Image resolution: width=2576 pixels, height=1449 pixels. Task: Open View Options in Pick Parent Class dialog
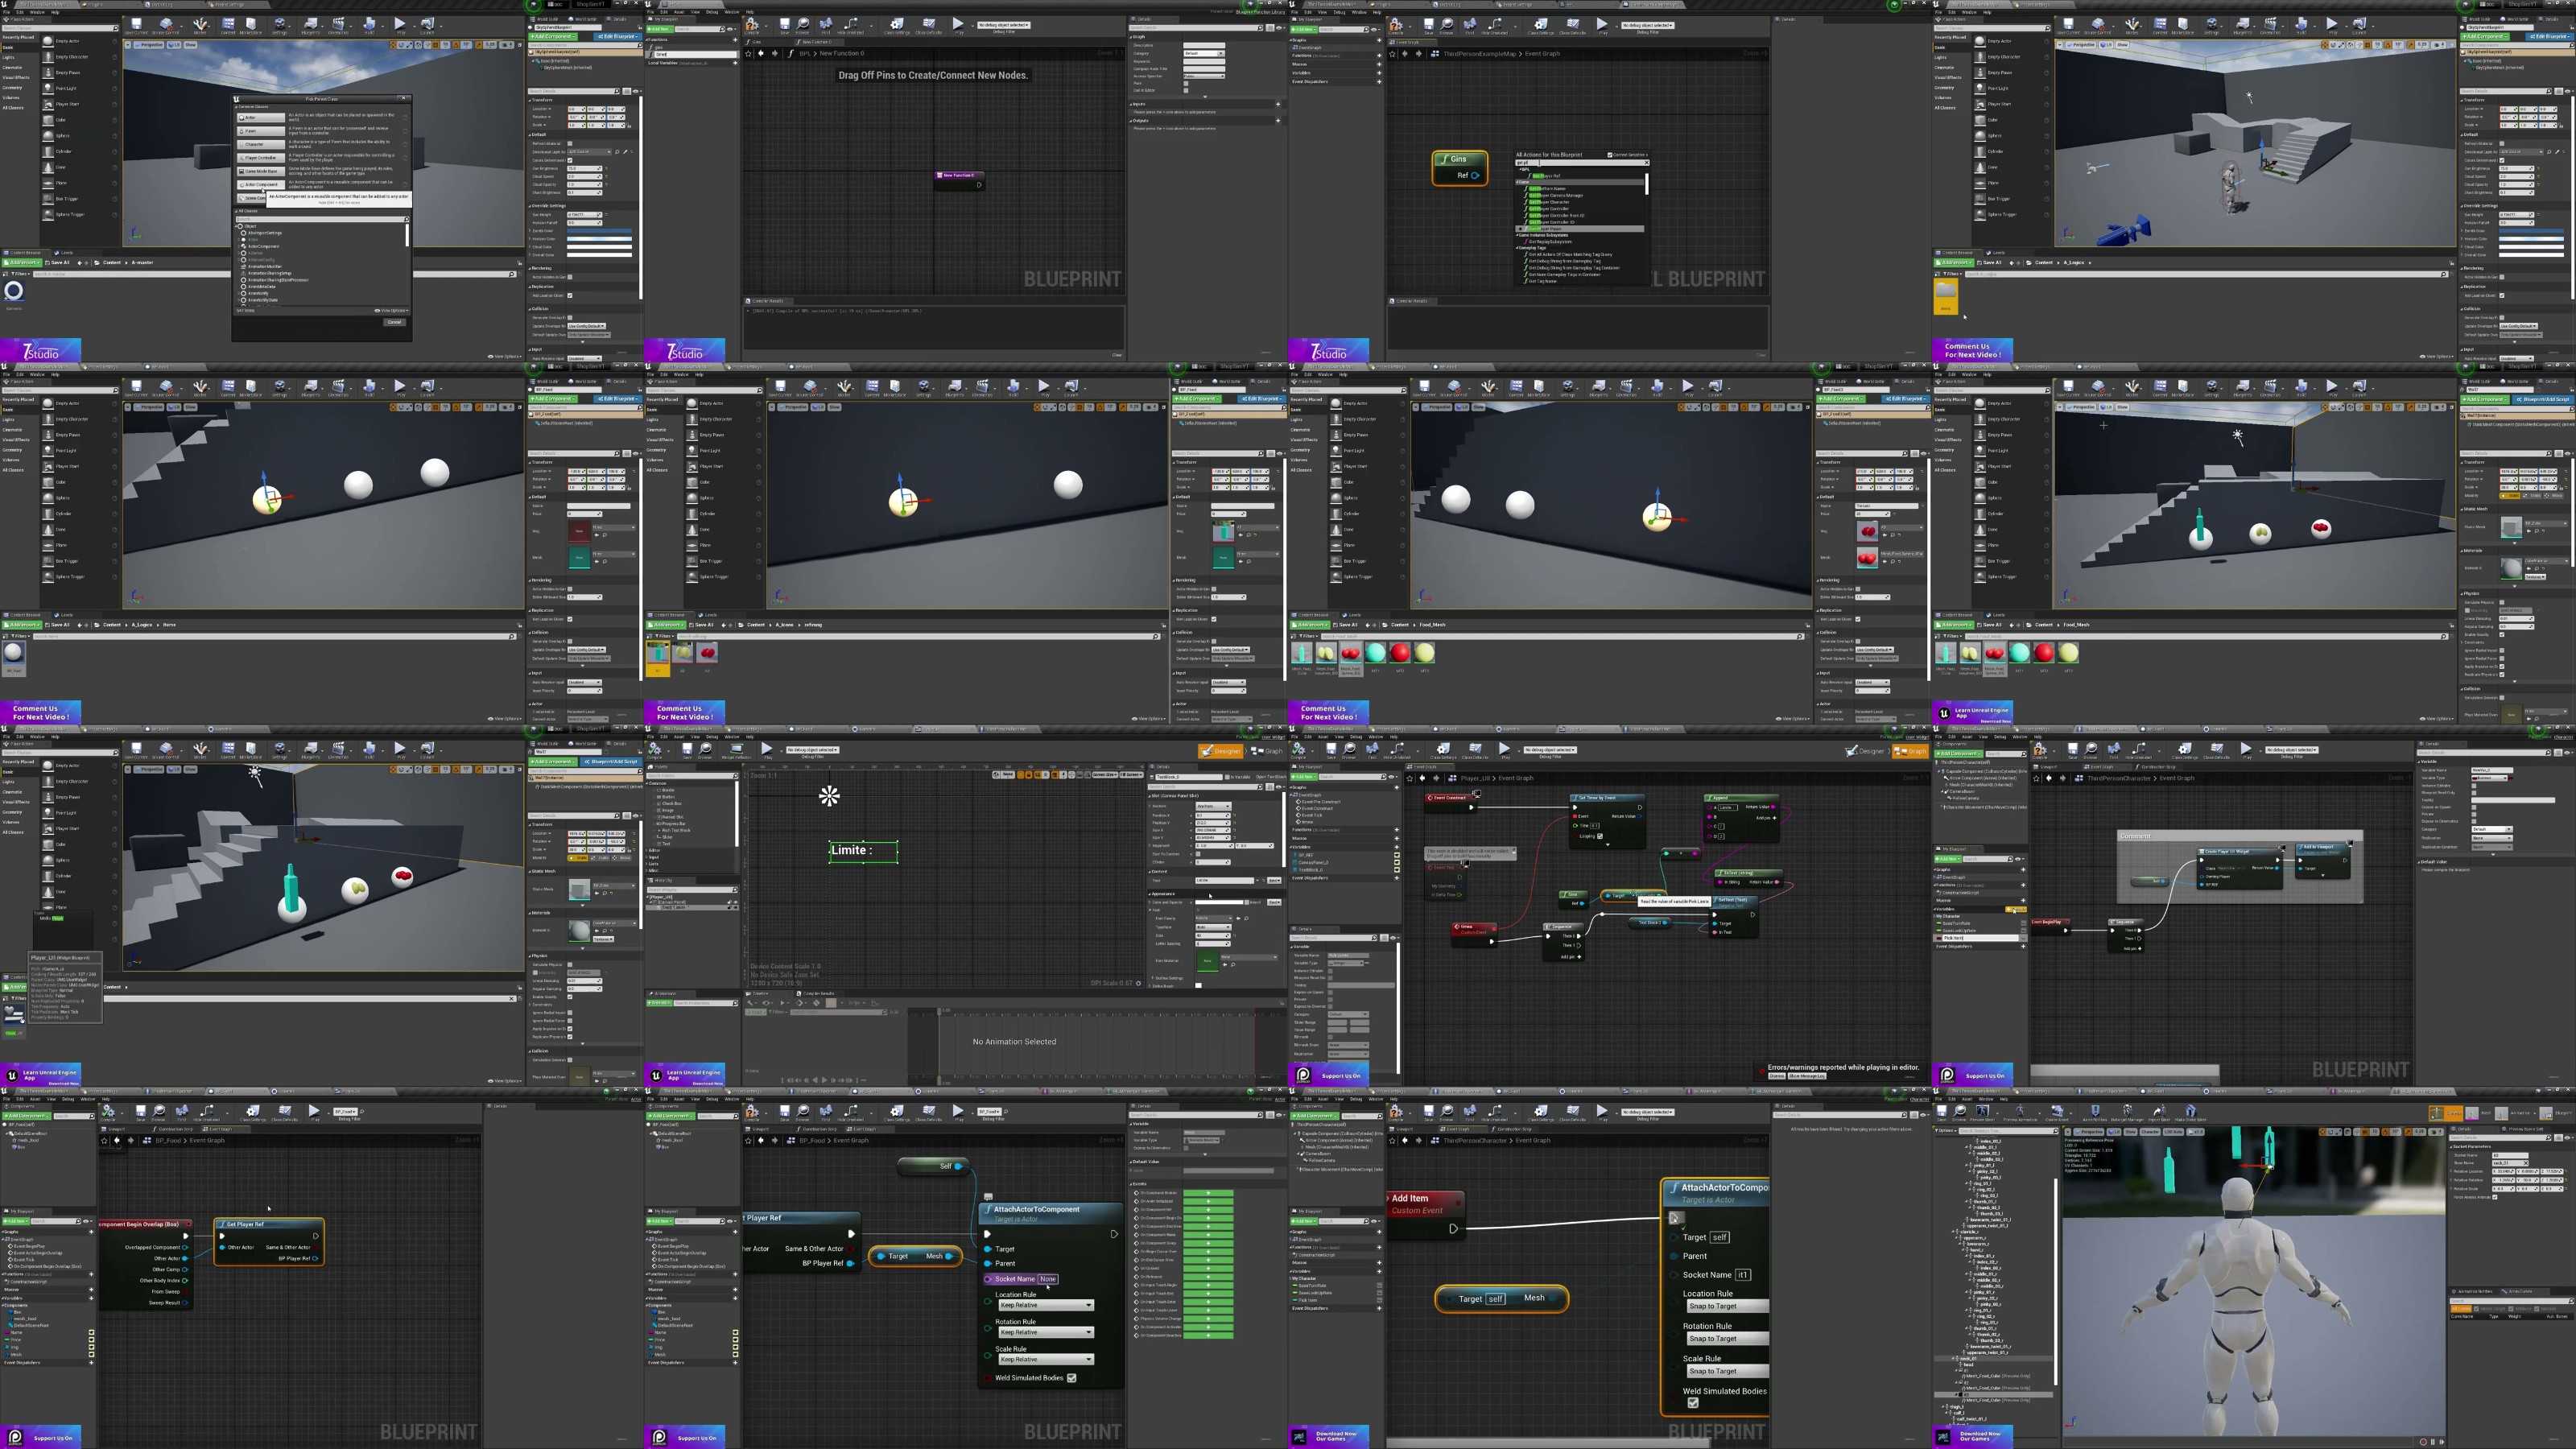click(x=392, y=310)
